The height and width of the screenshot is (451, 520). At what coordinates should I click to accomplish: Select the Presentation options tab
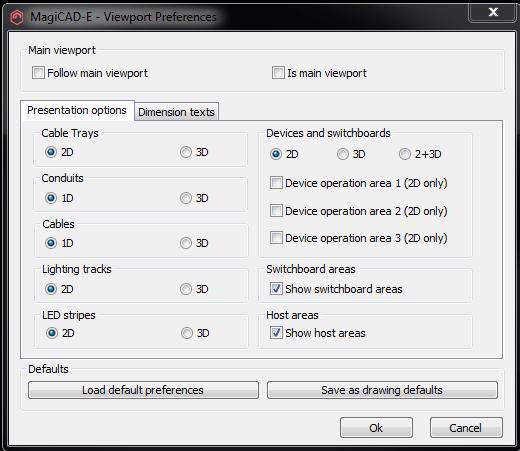(x=77, y=110)
